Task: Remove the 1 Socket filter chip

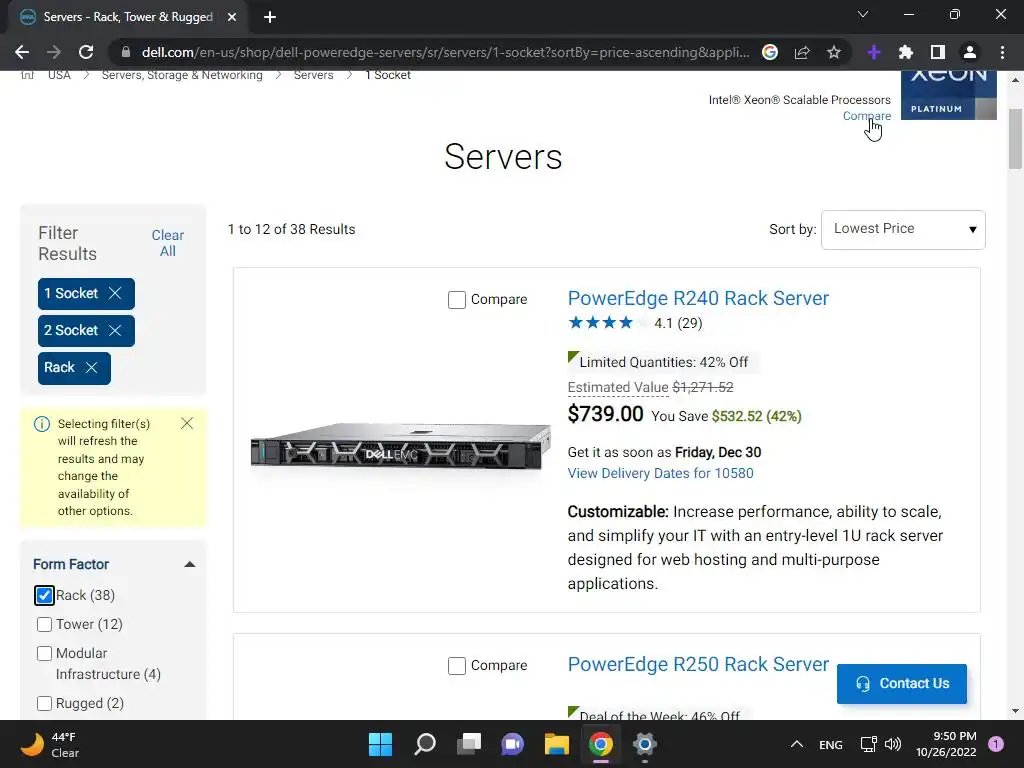Action: (115, 293)
